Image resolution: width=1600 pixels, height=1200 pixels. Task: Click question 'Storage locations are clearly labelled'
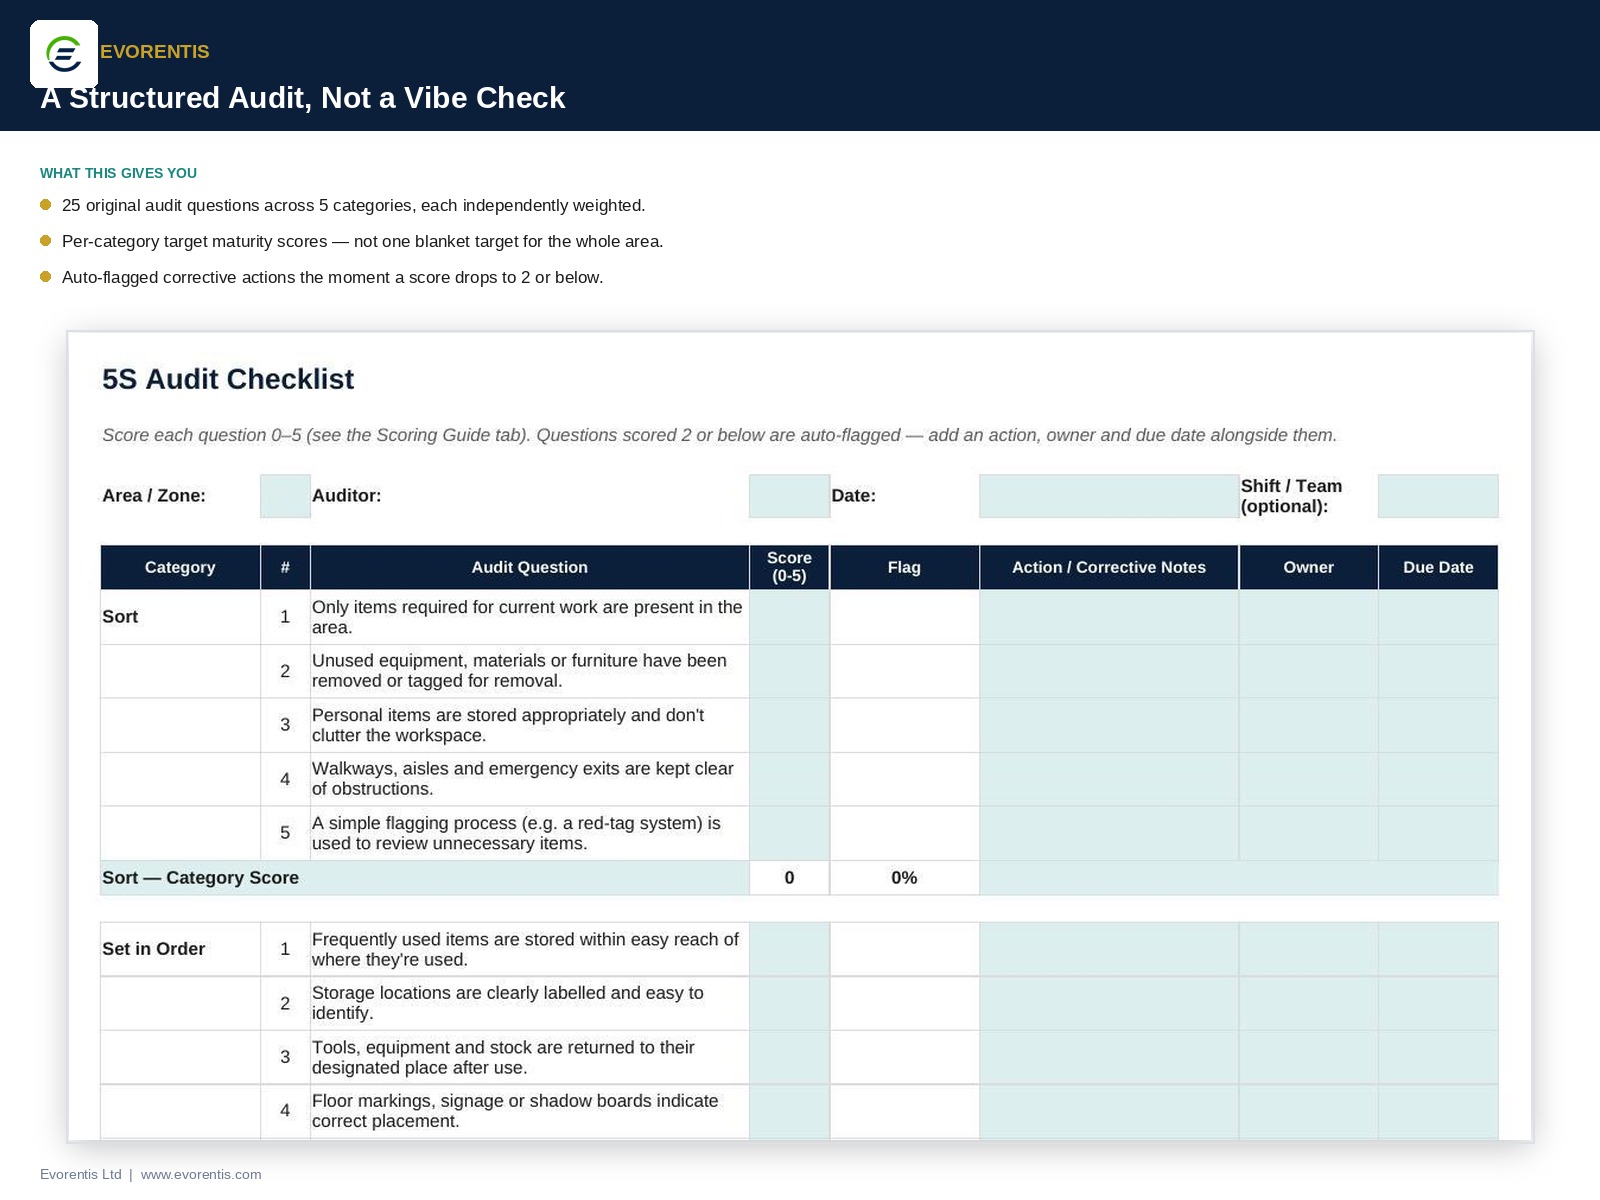click(530, 1003)
